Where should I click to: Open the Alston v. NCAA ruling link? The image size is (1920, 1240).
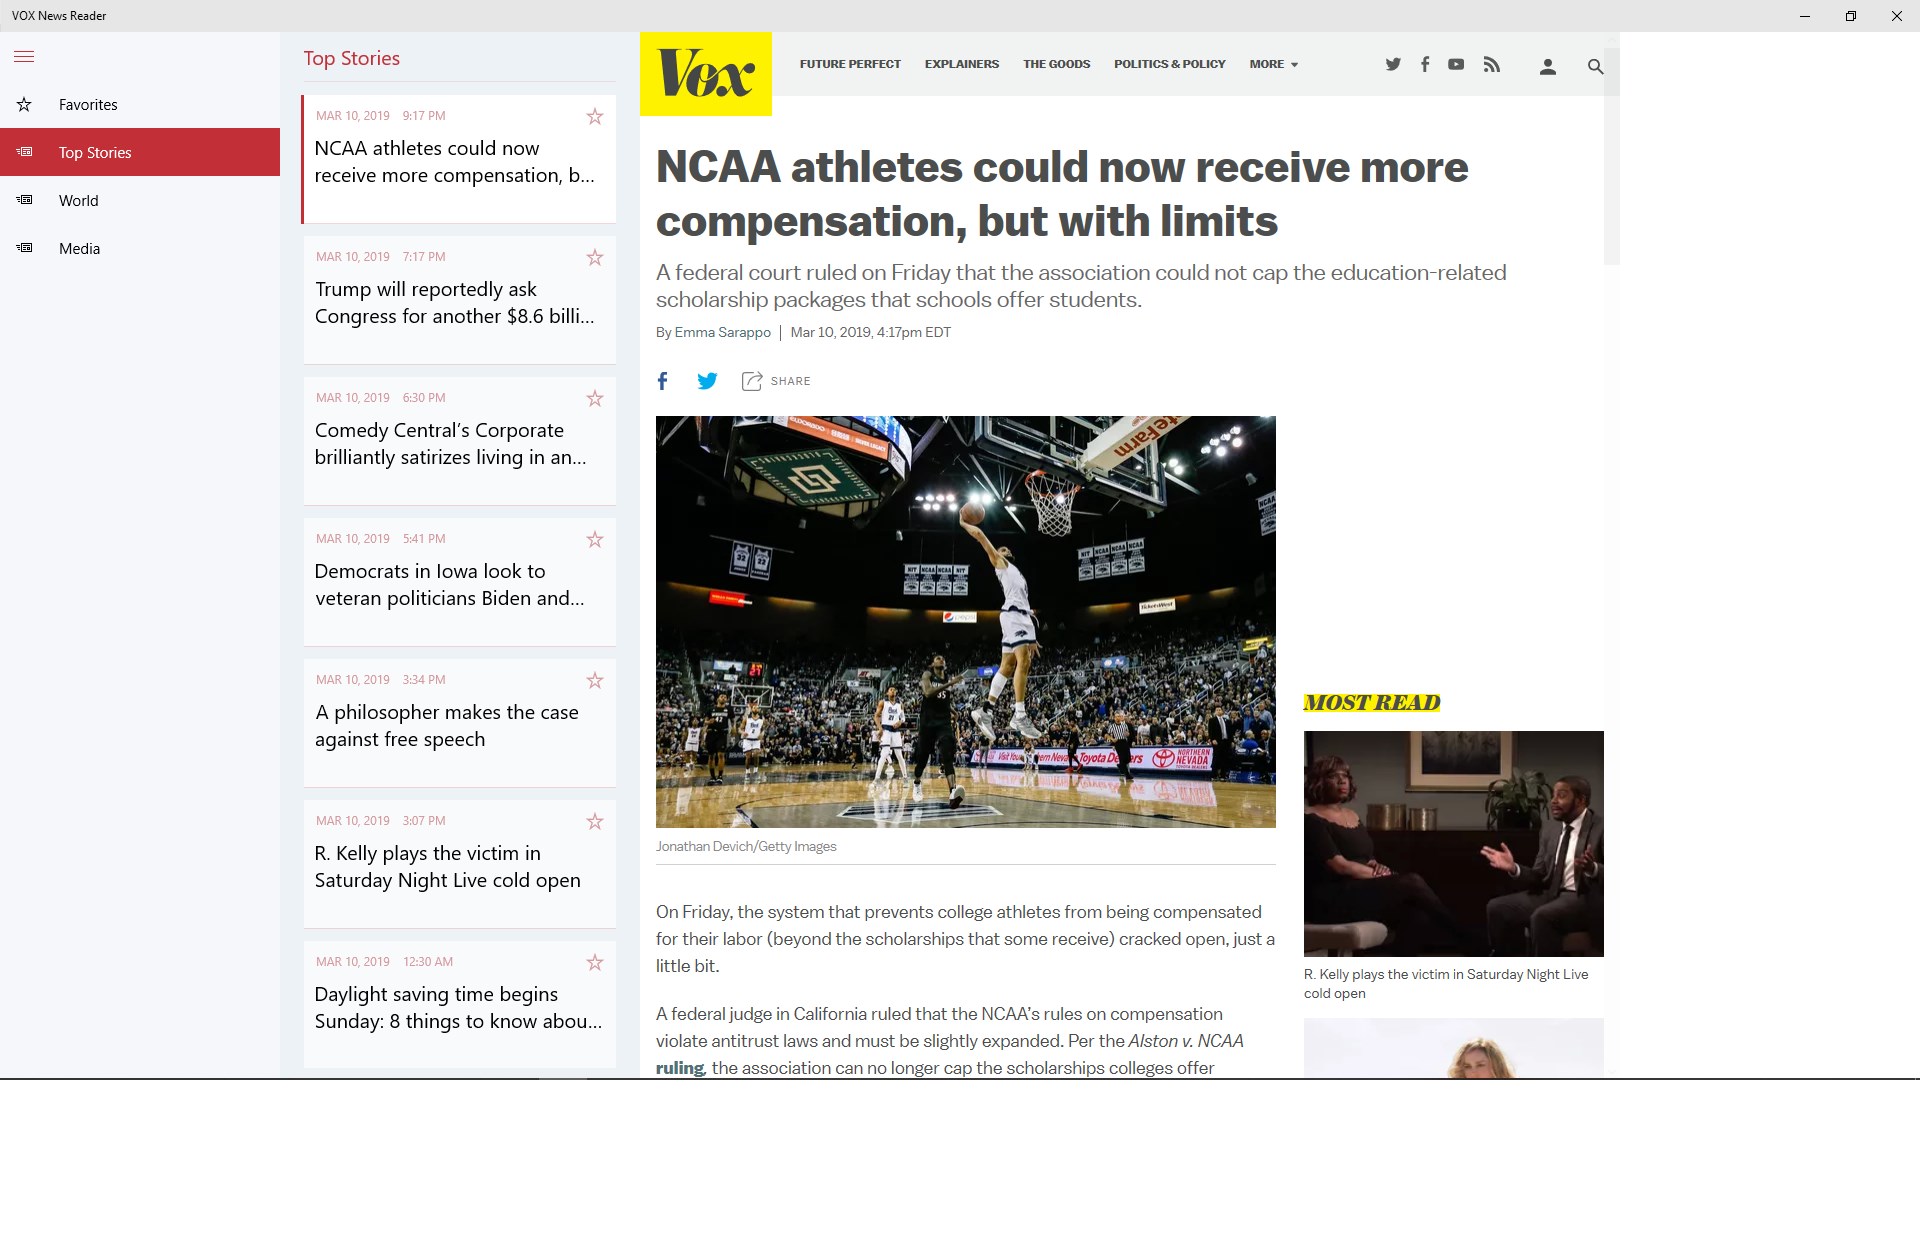tap(680, 1068)
